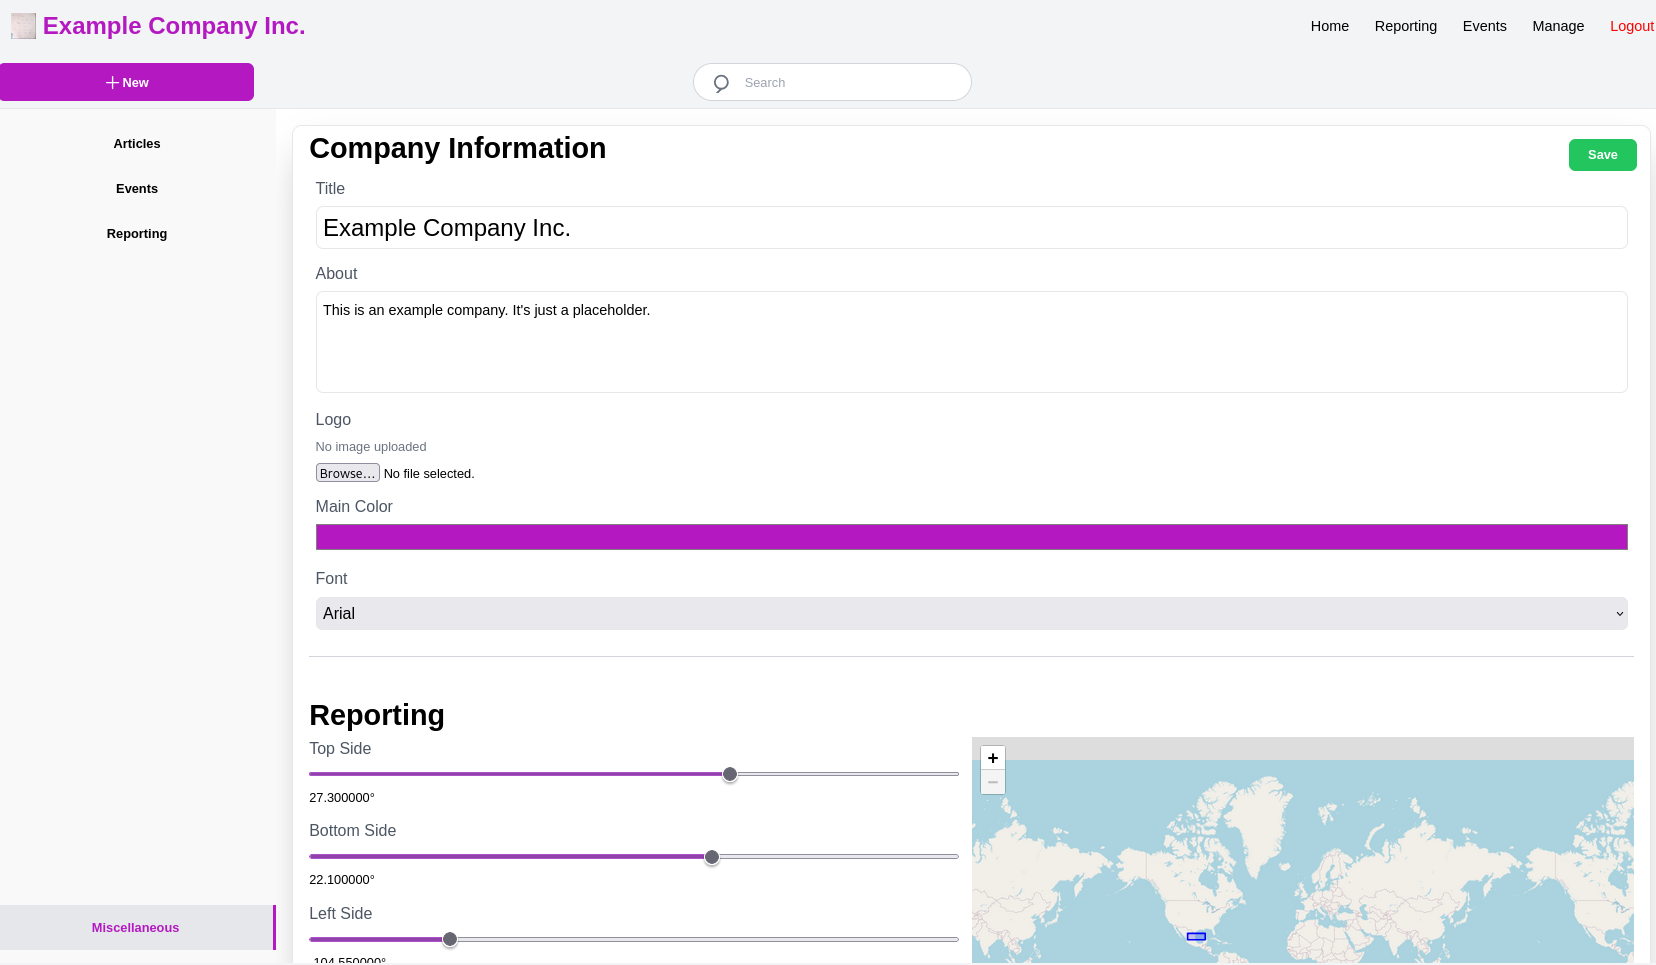Open the Main Color picker

pyautogui.click(x=971, y=537)
